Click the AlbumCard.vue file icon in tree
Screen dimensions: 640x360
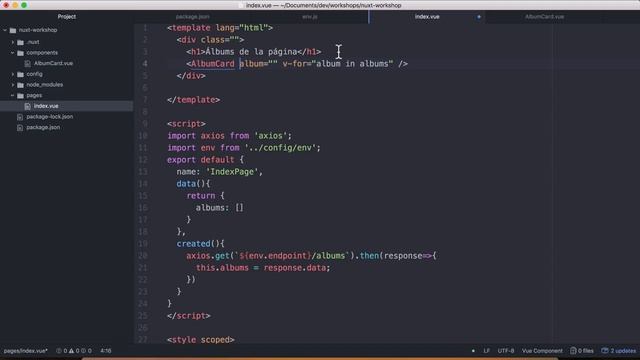tap(28, 63)
